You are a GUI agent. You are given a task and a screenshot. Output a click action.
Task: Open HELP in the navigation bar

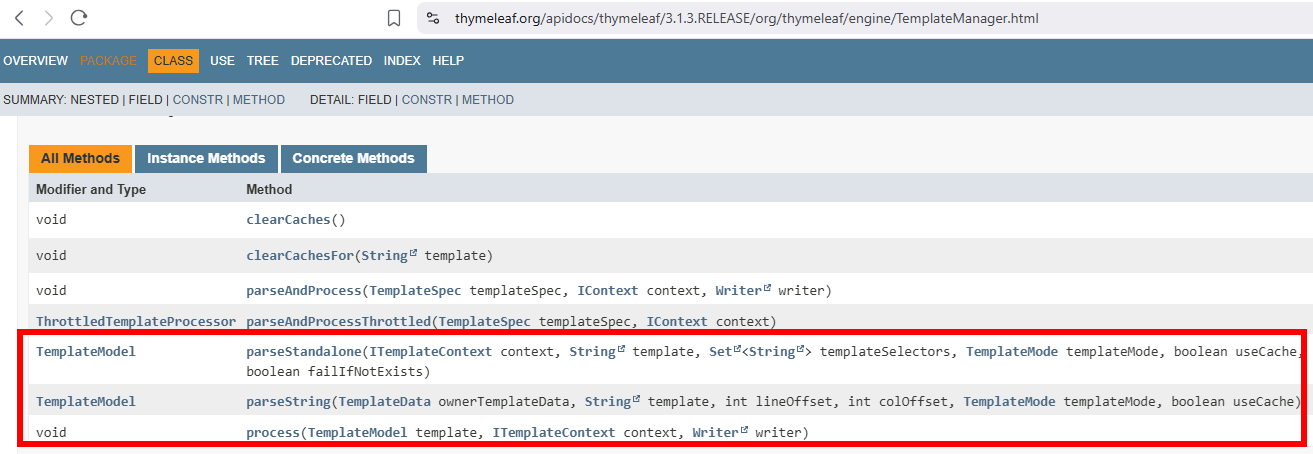(448, 61)
